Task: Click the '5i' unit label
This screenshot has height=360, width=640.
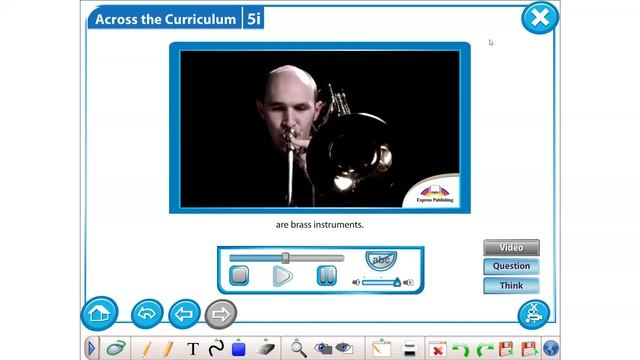Action: click(254, 19)
